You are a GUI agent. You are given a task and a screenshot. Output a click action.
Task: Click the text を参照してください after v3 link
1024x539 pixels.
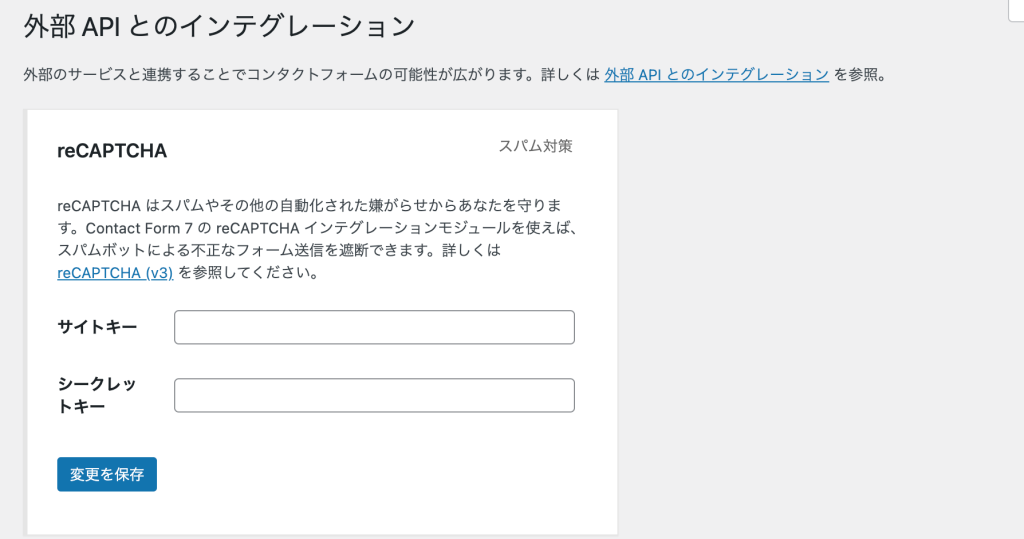coord(249,272)
